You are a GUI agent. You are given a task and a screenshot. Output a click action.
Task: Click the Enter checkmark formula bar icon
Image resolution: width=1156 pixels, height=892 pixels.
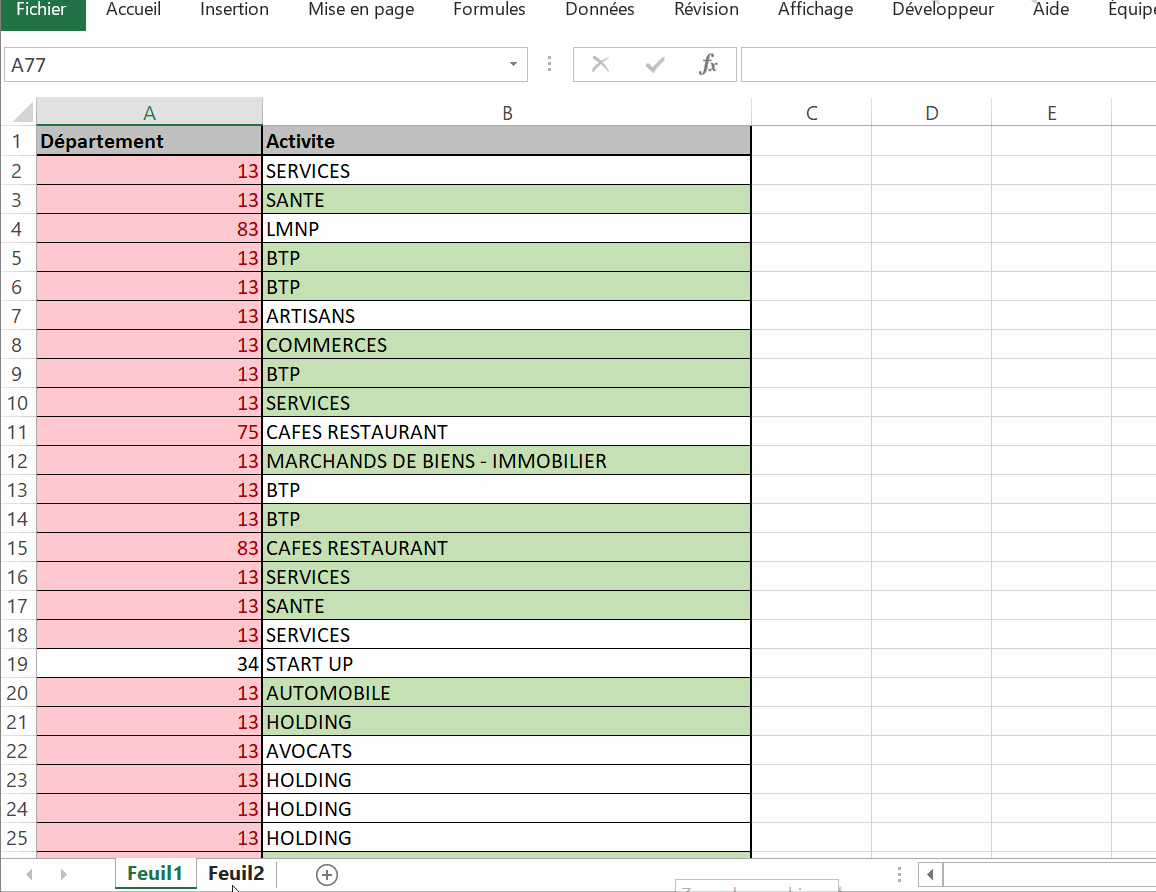click(x=655, y=65)
